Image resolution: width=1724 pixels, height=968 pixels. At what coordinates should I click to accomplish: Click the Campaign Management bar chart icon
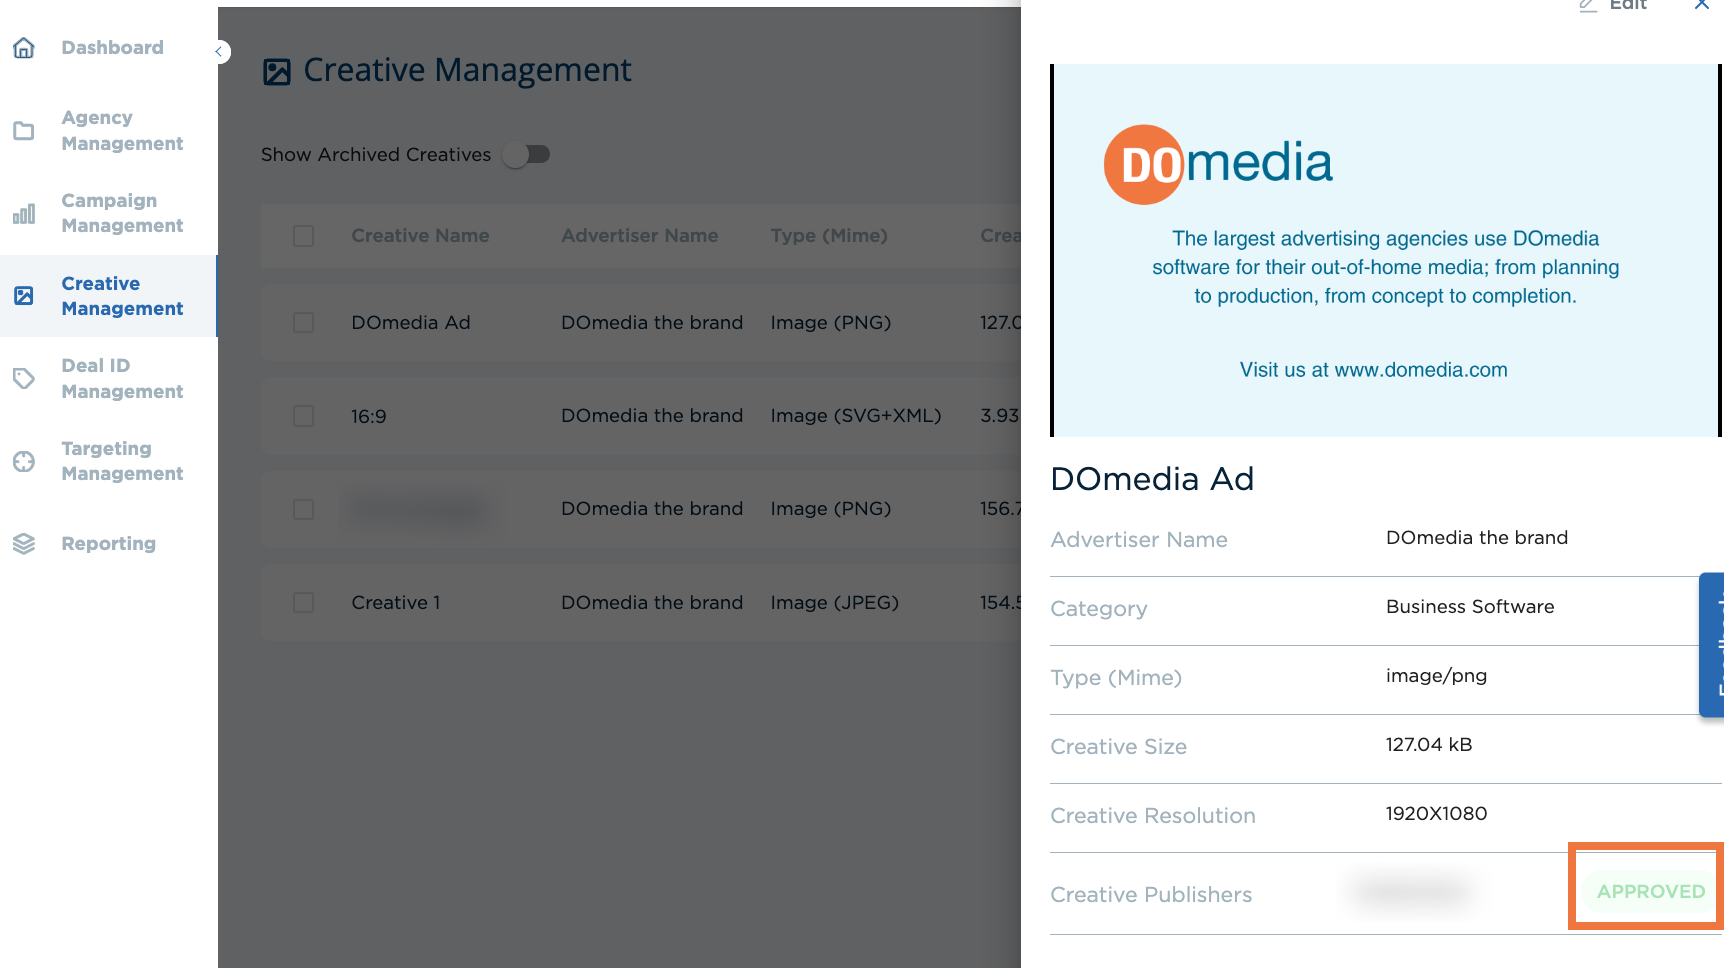point(24,213)
